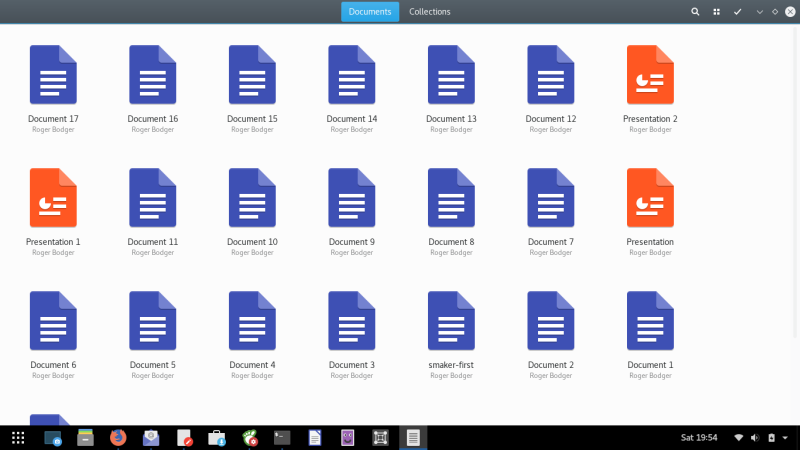This screenshot has width=800, height=450.
Task: Open Document 14 icon
Action: point(352,74)
